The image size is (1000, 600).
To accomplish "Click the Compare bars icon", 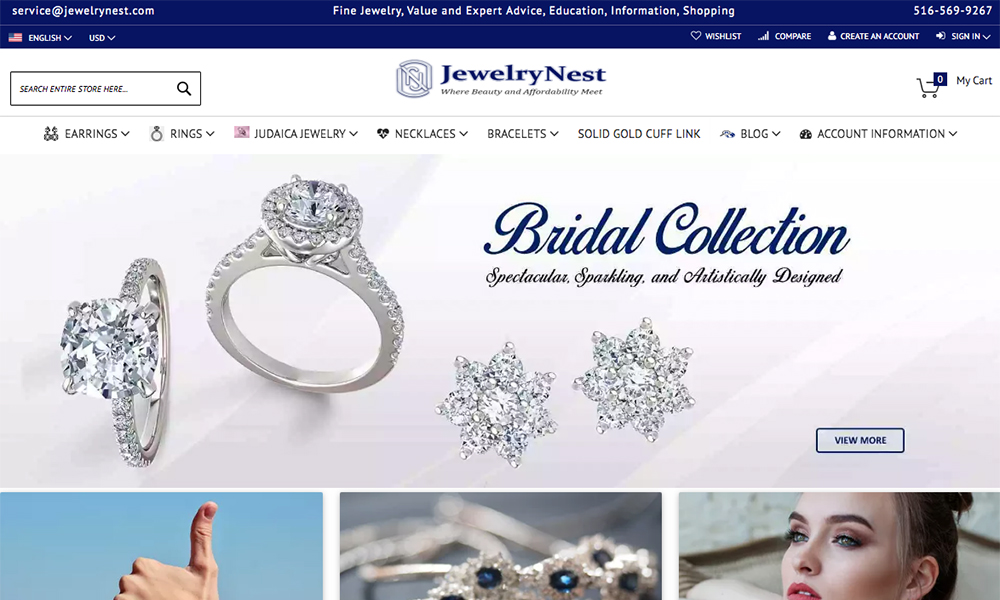I will (x=763, y=36).
